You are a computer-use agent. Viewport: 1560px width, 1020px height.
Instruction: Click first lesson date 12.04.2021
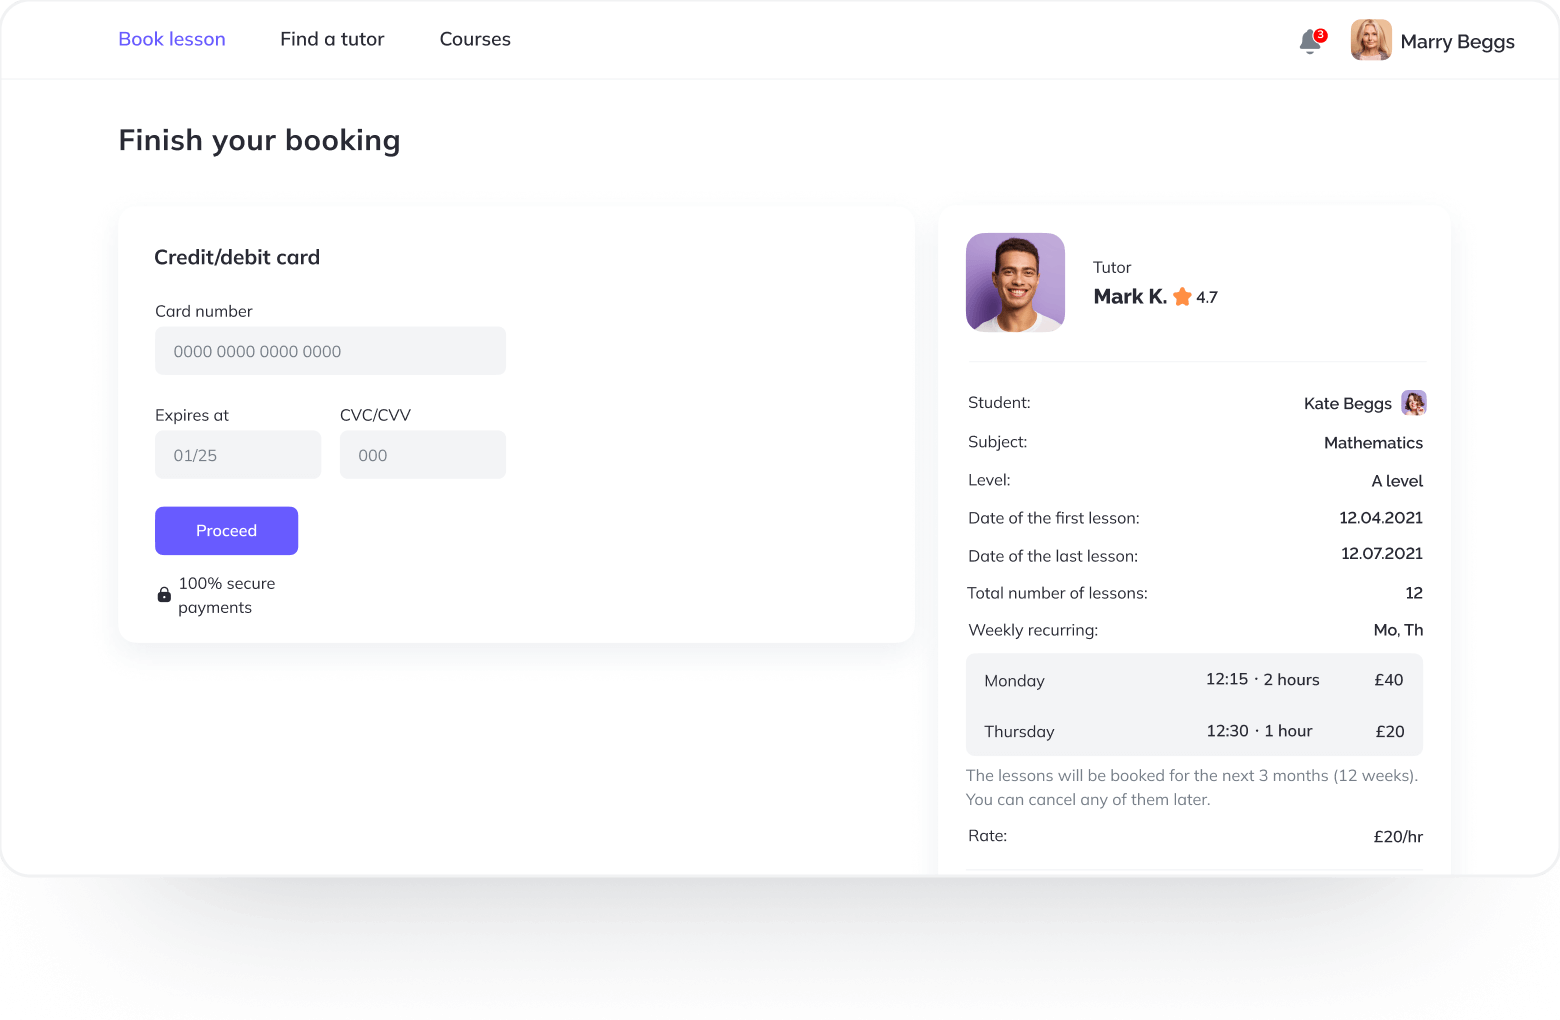pyautogui.click(x=1381, y=518)
